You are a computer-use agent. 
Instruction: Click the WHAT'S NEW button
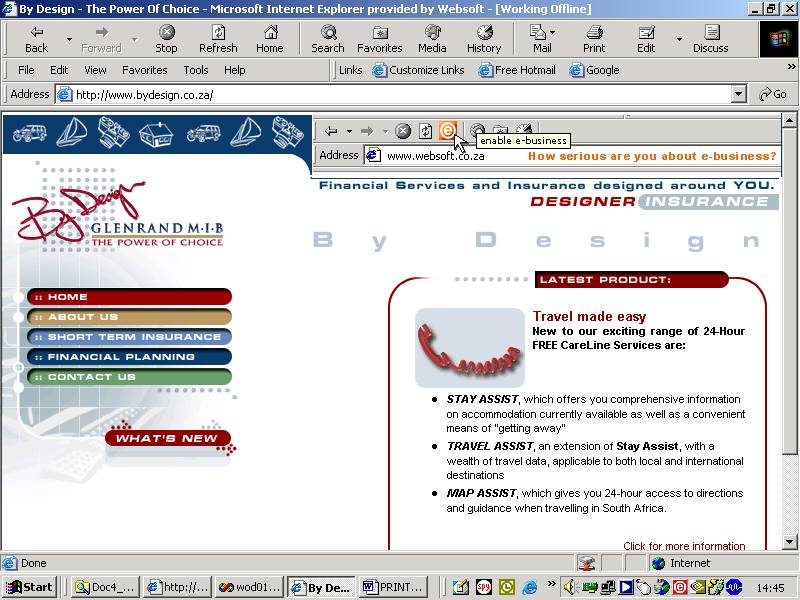pyautogui.click(x=168, y=438)
